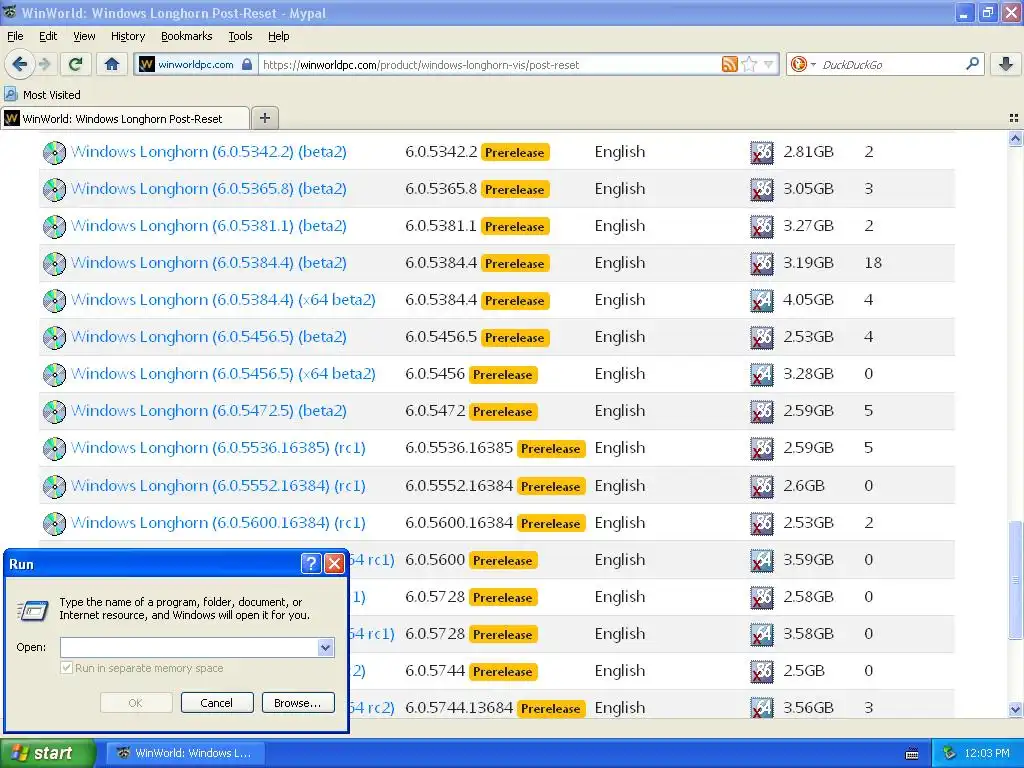Open the Downloads arrow button
The image size is (1024, 768).
tap(1006, 64)
